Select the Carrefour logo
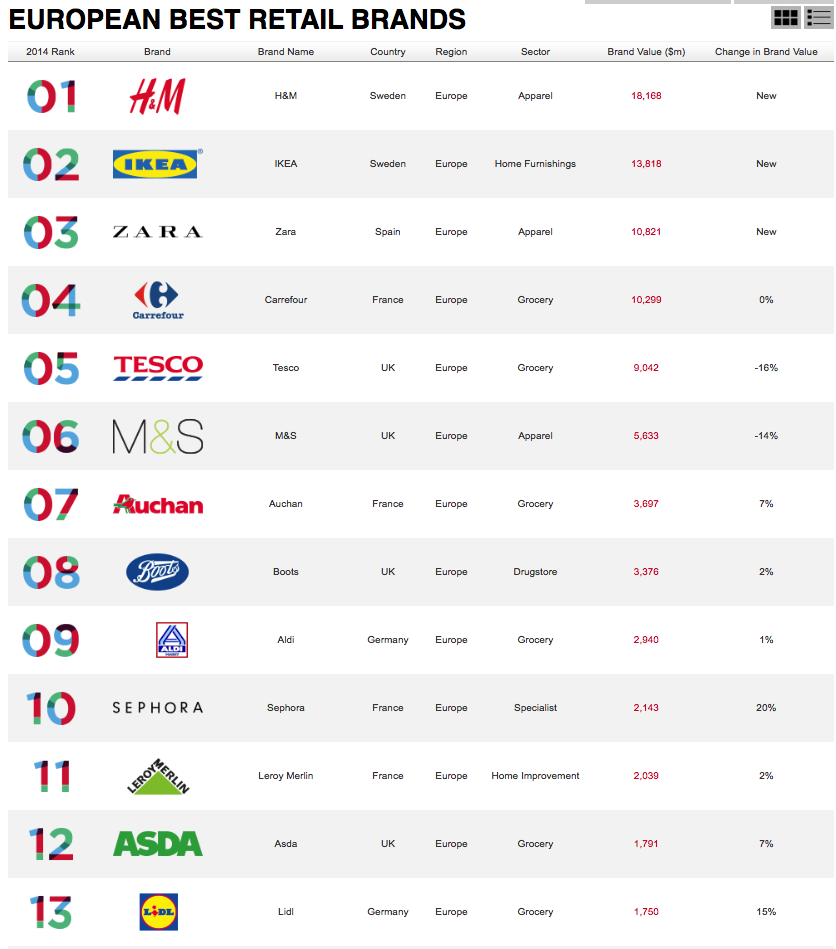 157,300
